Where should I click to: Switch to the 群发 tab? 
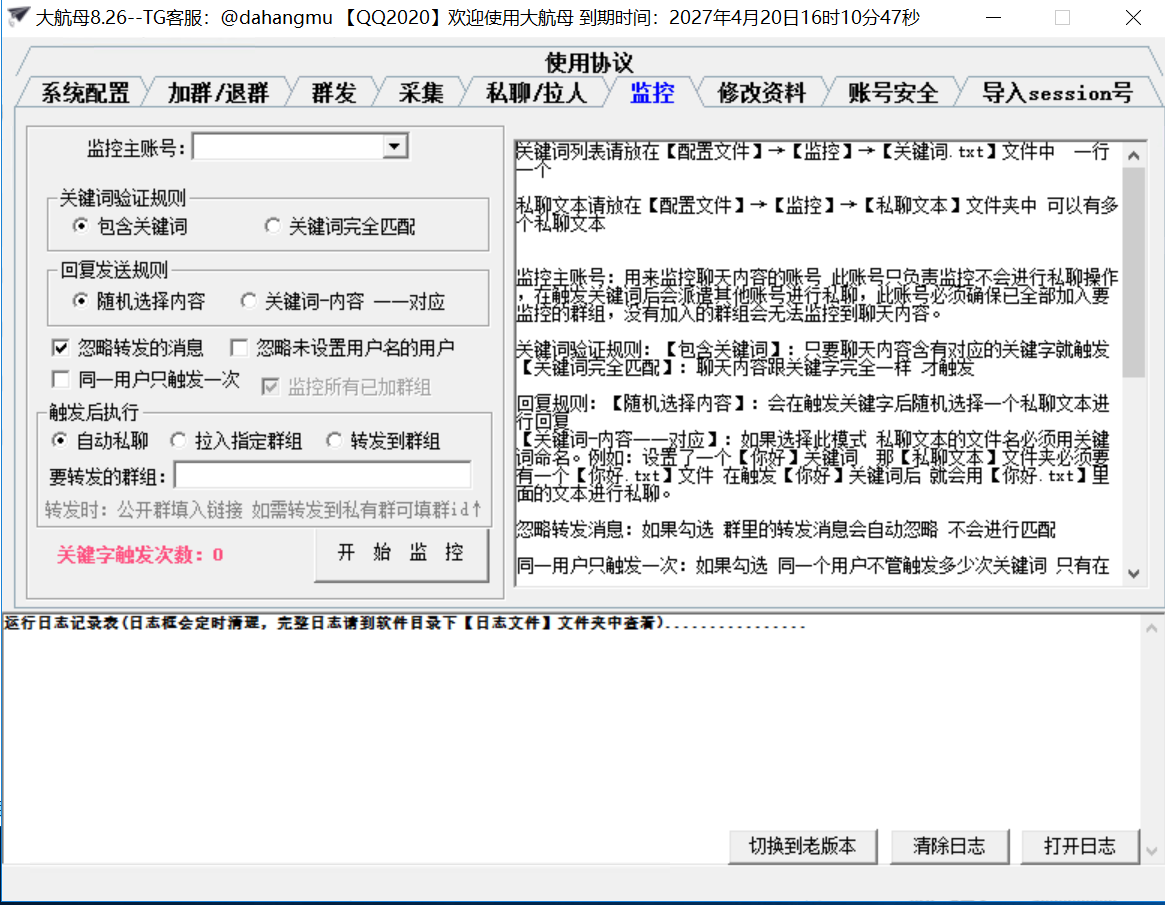(333, 93)
